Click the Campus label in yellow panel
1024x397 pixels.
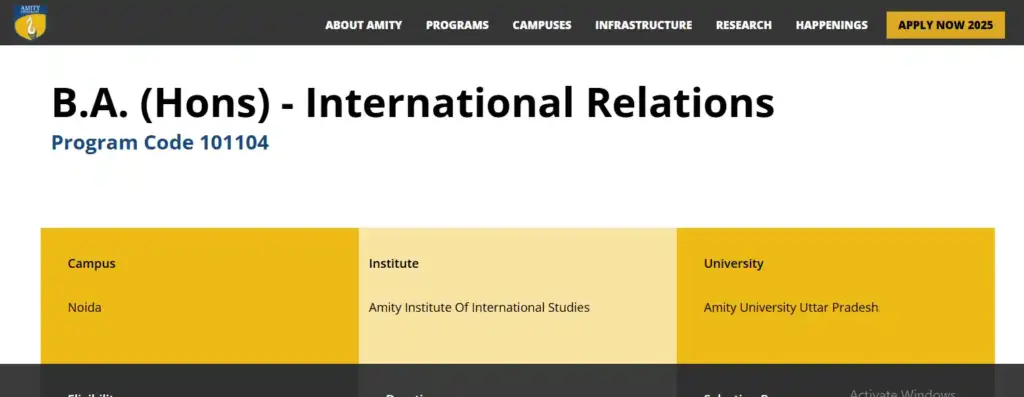pyautogui.click(x=91, y=263)
